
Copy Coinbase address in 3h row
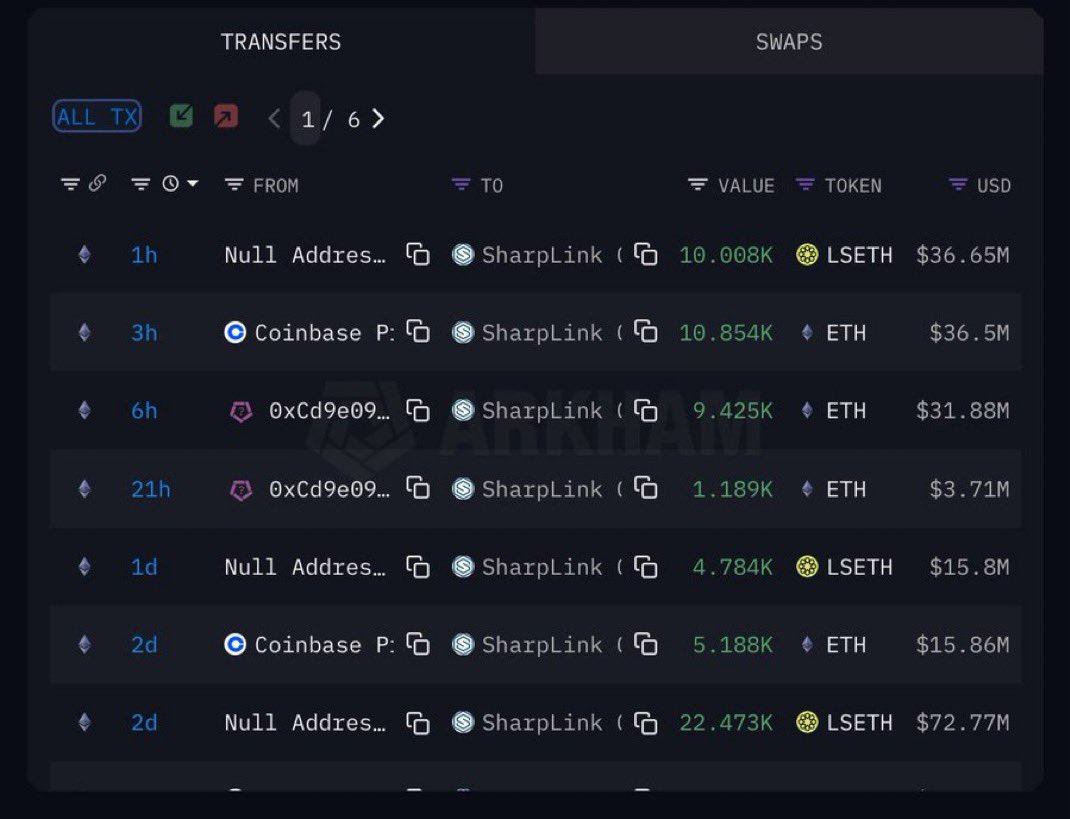418,332
